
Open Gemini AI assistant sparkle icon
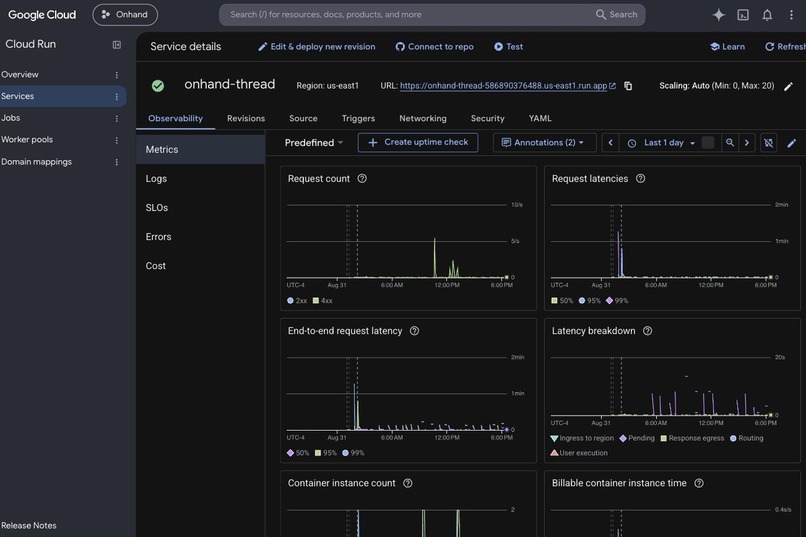(x=719, y=15)
